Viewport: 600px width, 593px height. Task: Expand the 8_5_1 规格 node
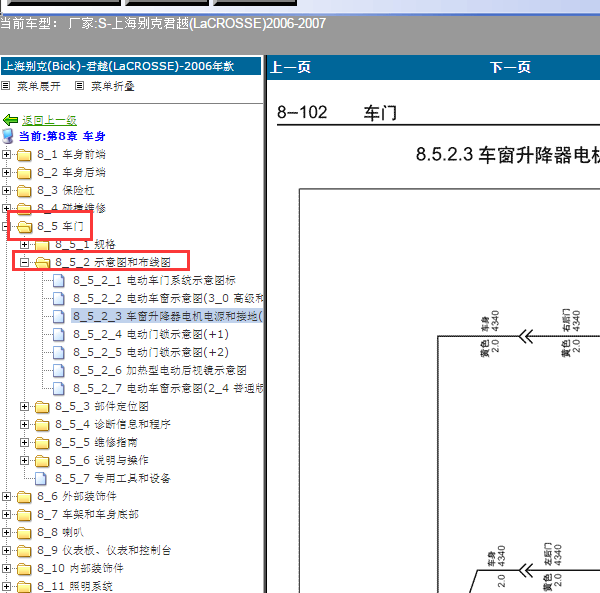24,244
